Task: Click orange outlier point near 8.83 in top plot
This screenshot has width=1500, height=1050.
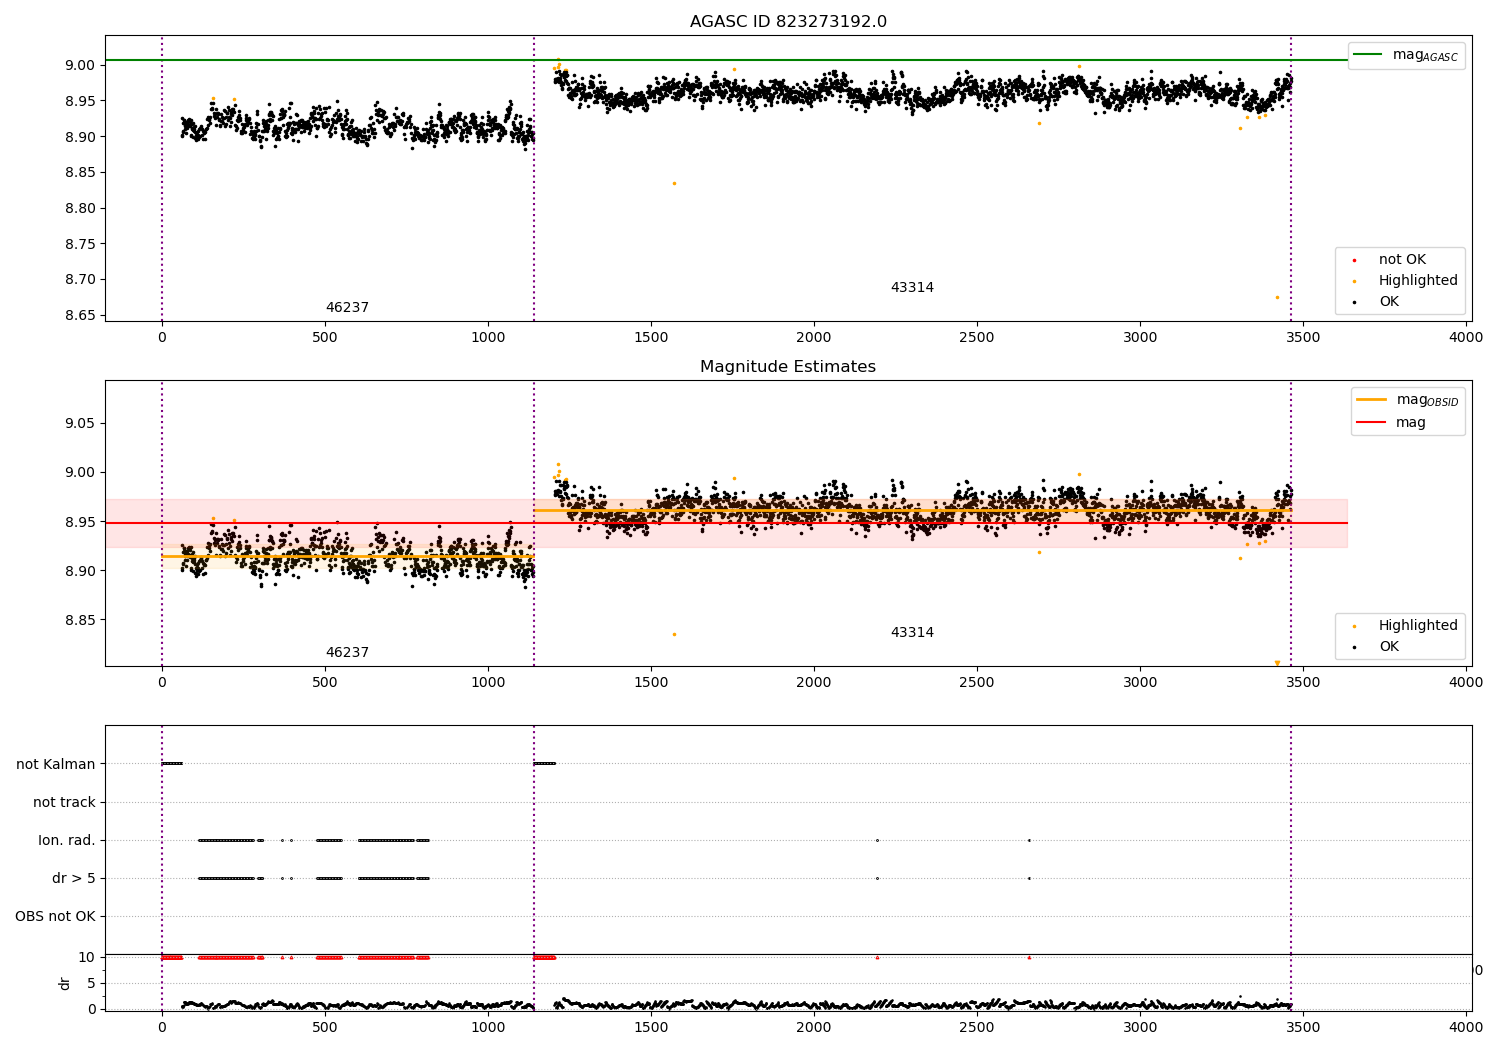Action: tap(674, 183)
